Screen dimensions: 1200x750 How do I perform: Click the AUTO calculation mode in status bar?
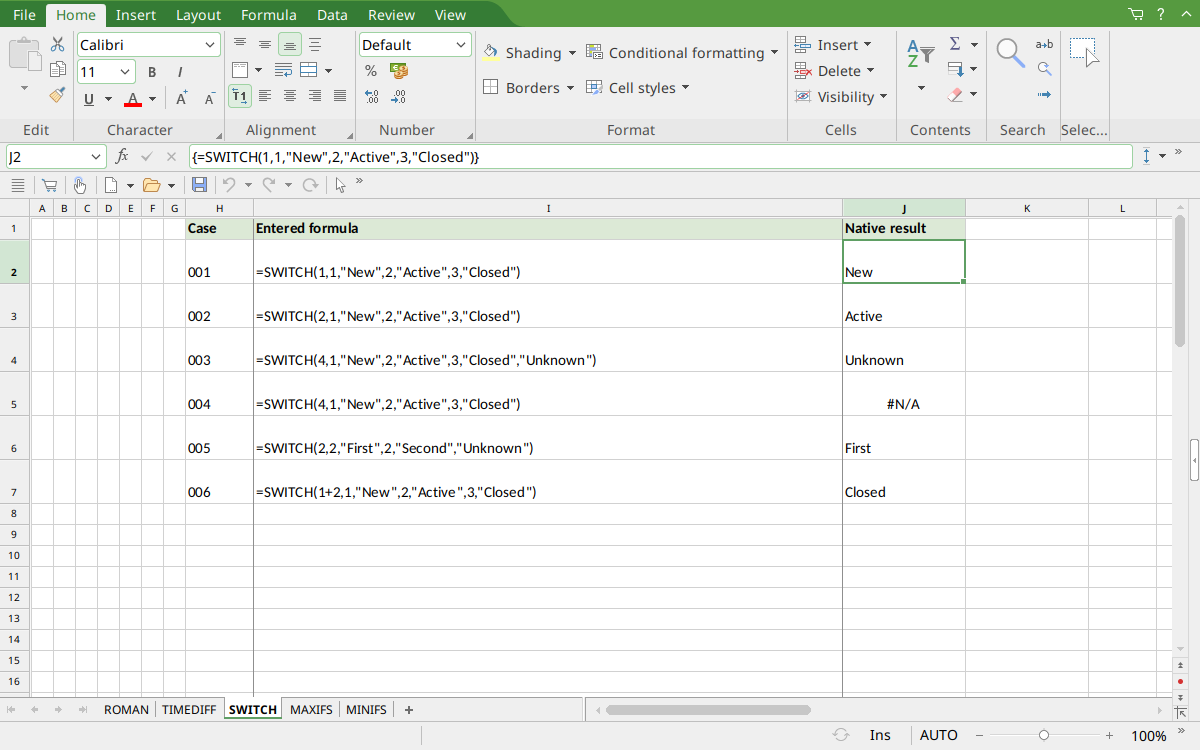click(938, 735)
